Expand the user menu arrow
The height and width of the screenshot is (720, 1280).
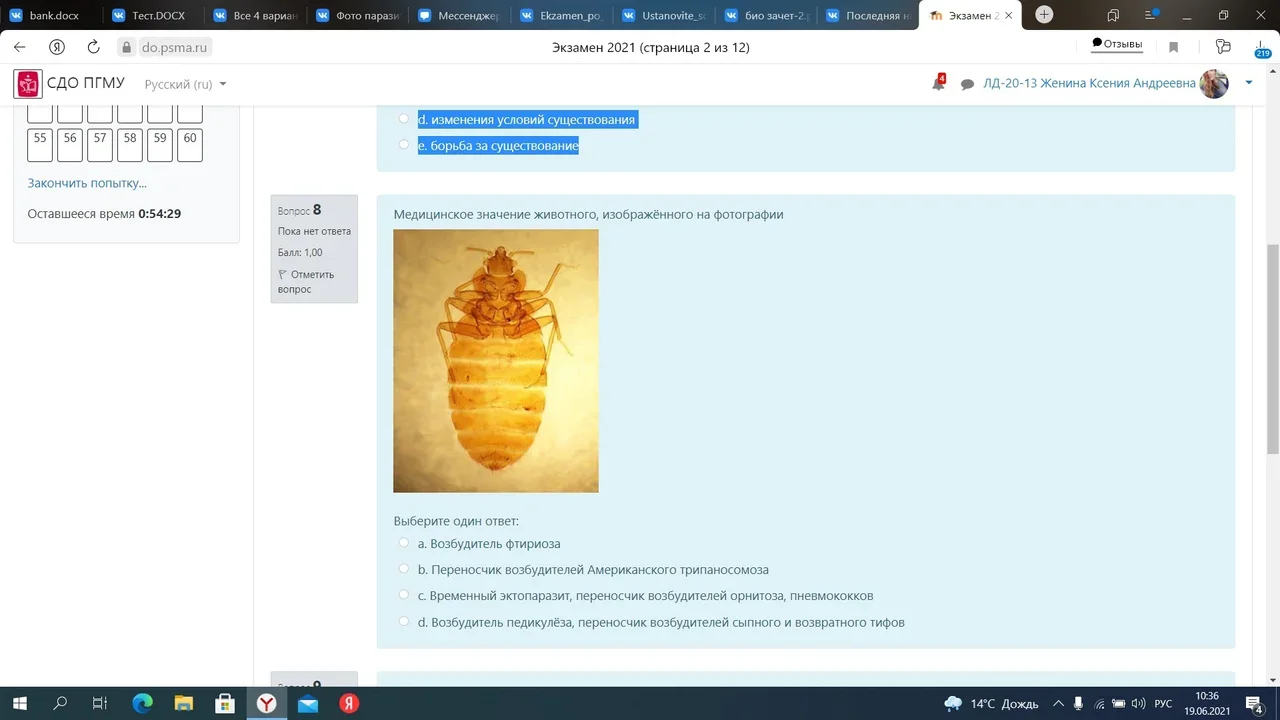pyautogui.click(x=1249, y=83)
